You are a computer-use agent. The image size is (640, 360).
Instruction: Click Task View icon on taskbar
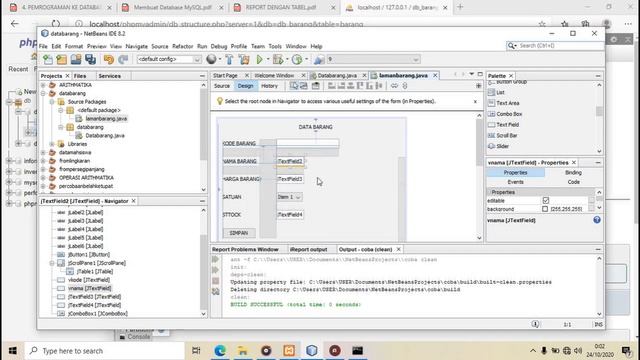click(x=196, y=351)
